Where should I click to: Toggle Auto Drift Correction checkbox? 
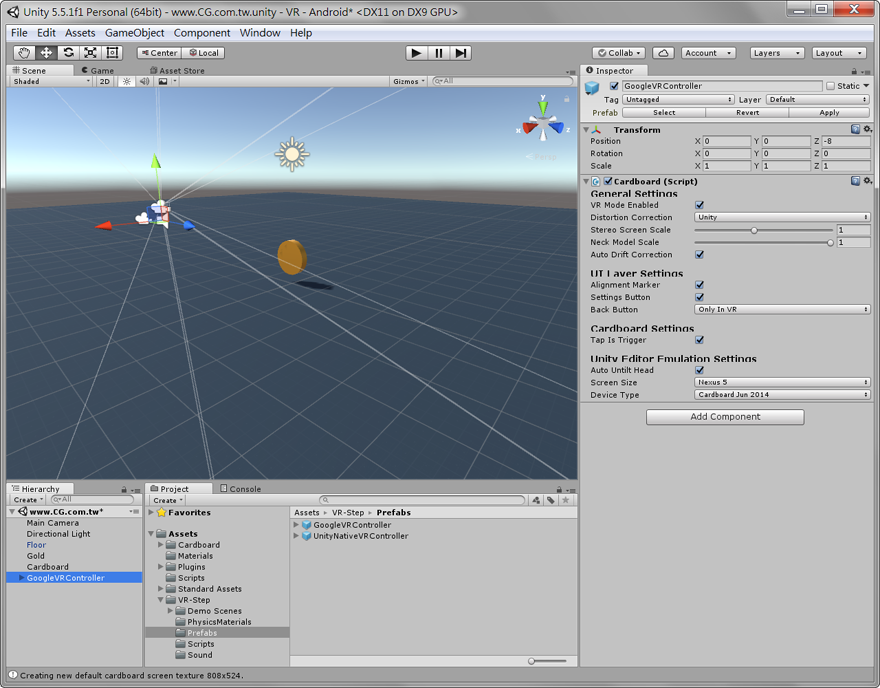(x=699, y=254)
